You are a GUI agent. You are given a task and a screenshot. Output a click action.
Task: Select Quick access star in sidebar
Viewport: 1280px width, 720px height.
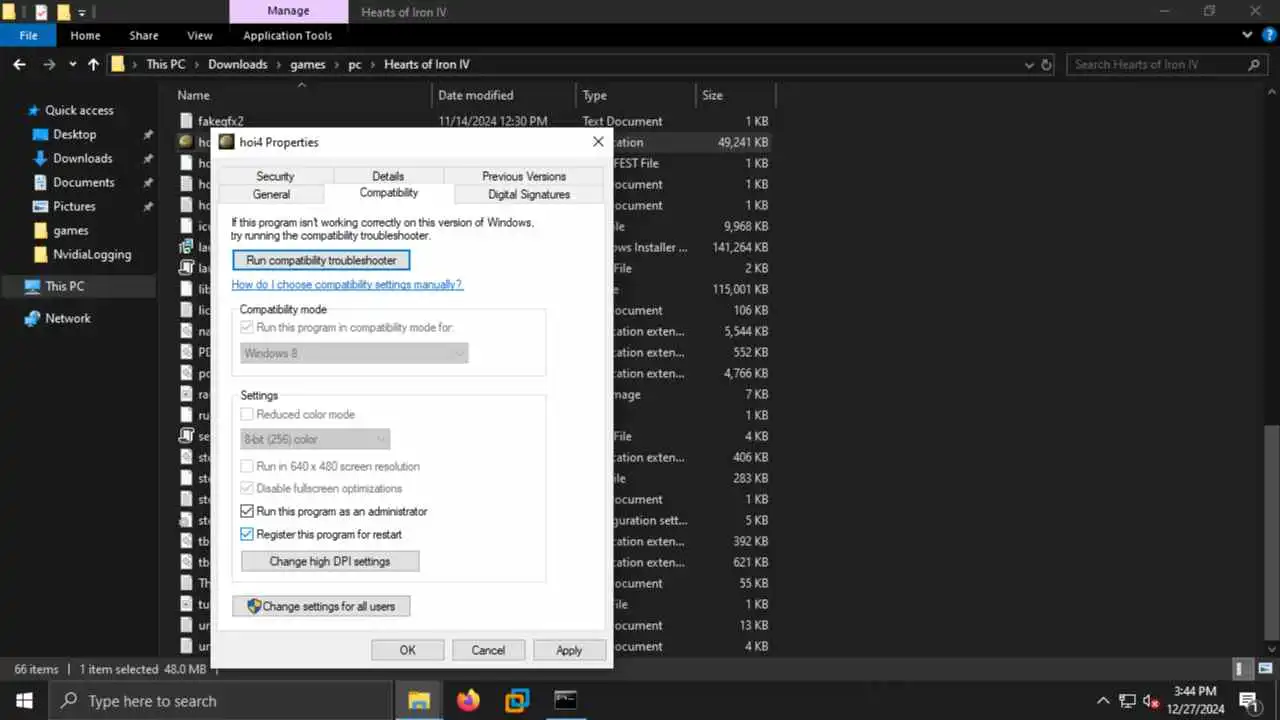[x=33, y=110]
